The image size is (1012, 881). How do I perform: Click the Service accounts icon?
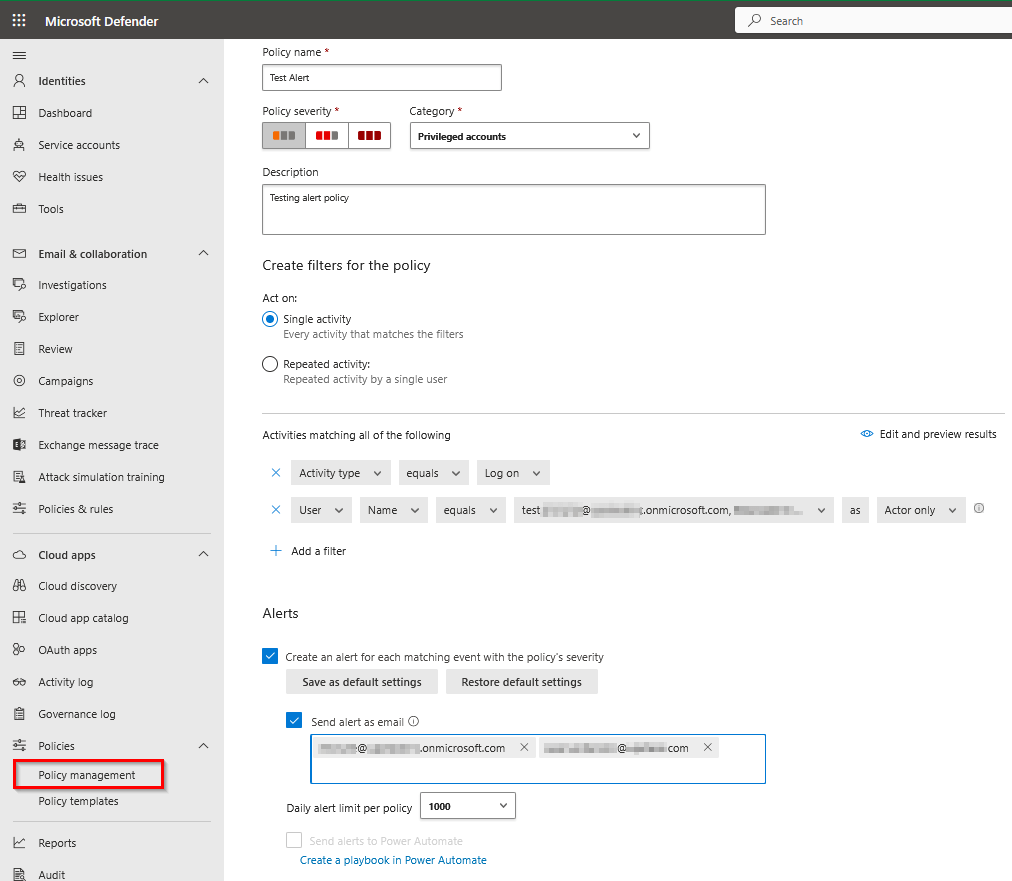[19, 145]
